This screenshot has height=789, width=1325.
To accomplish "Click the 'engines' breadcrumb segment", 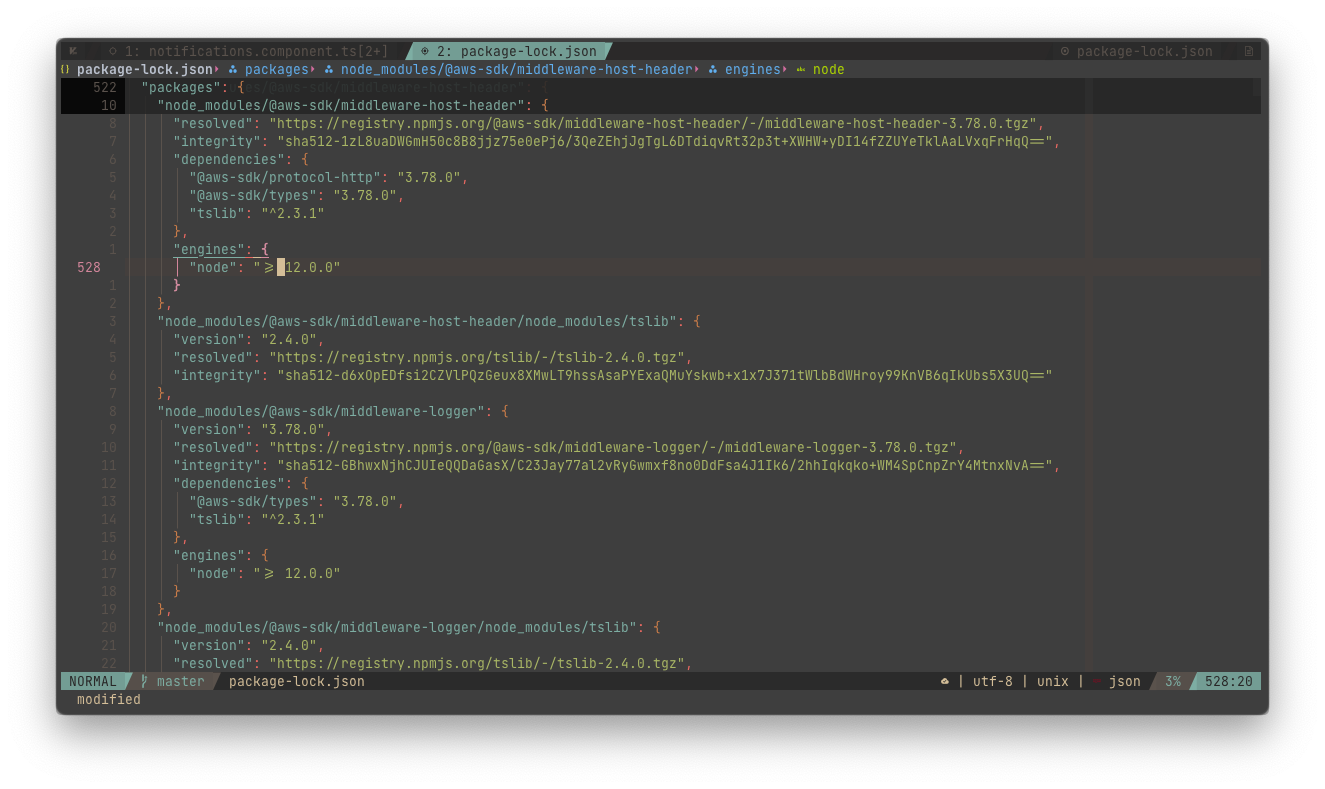I will pos(752,69).
